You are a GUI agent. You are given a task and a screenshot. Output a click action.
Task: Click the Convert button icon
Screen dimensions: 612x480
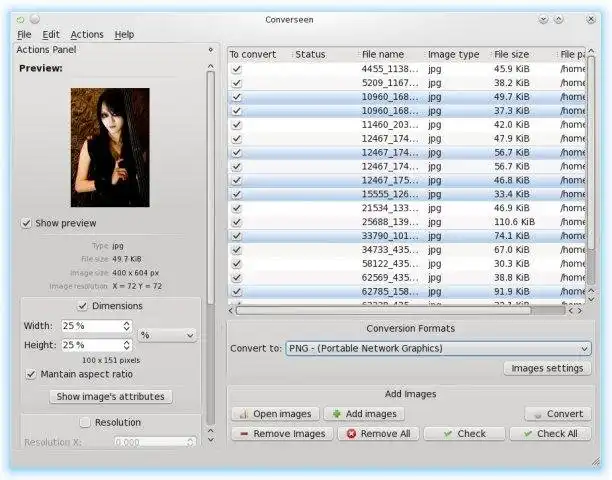point(537,415)
